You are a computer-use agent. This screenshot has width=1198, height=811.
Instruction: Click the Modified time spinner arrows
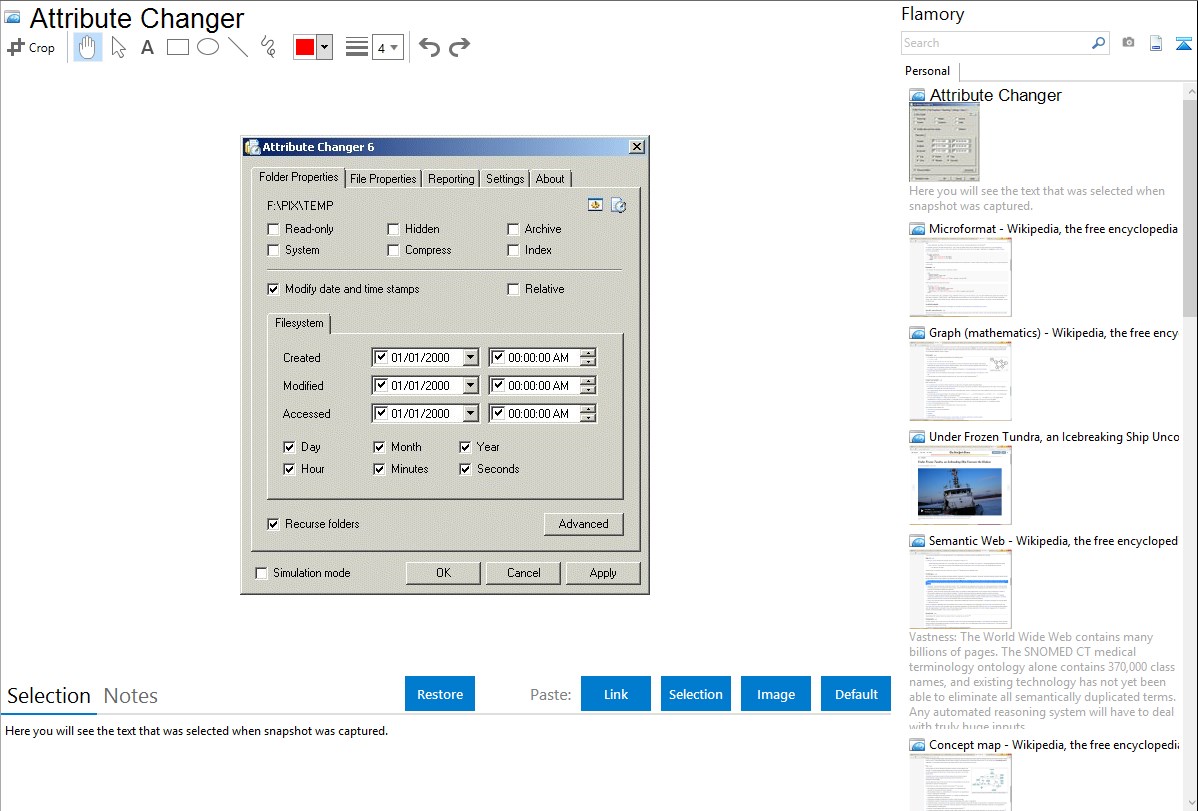coord(588,385)
